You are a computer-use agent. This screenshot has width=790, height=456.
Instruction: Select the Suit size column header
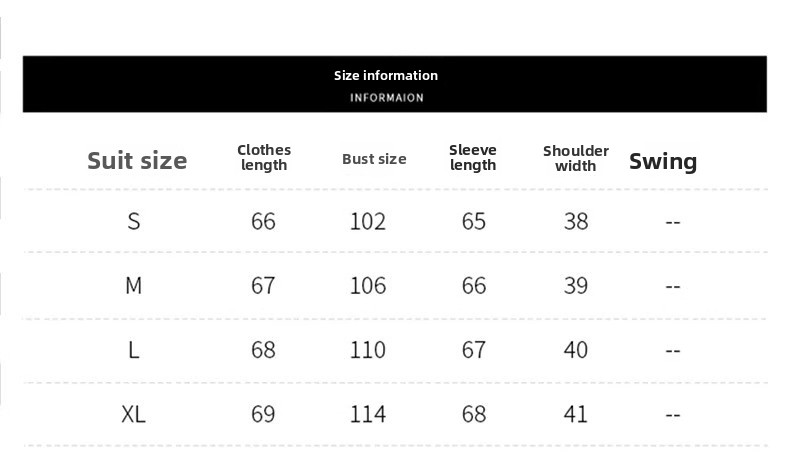click(137, 161)
